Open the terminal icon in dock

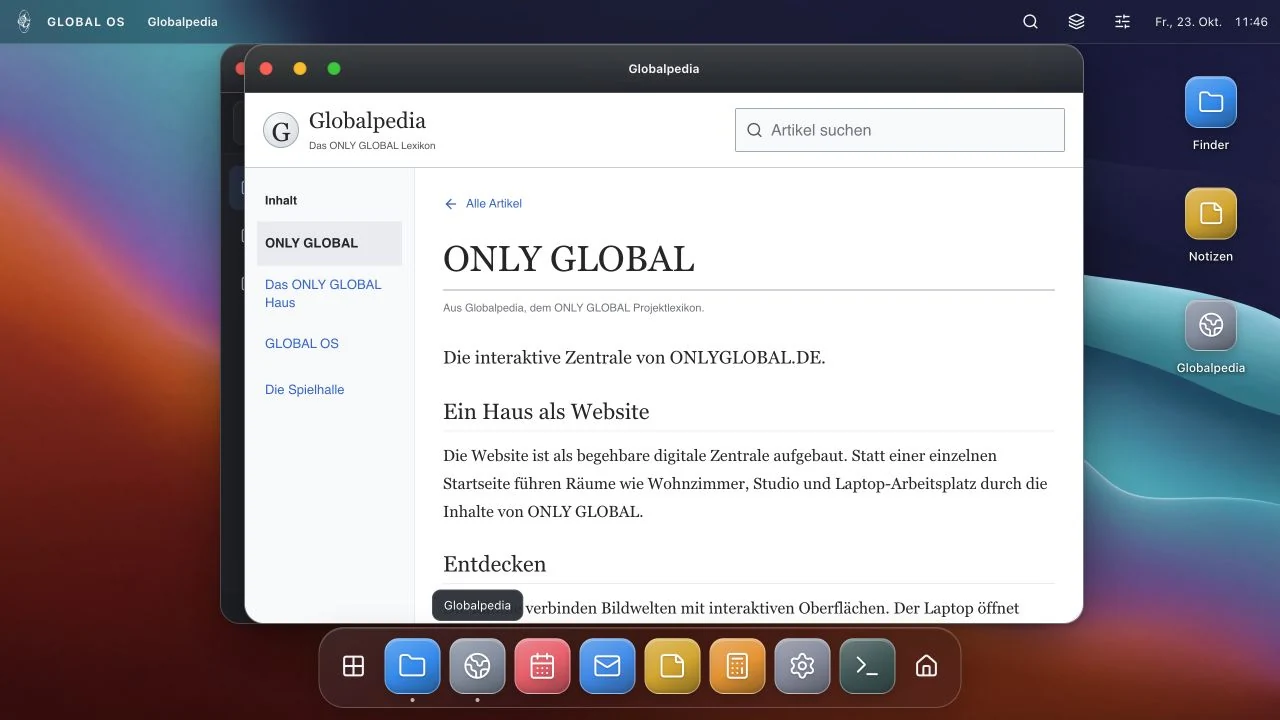click(867, 666)
